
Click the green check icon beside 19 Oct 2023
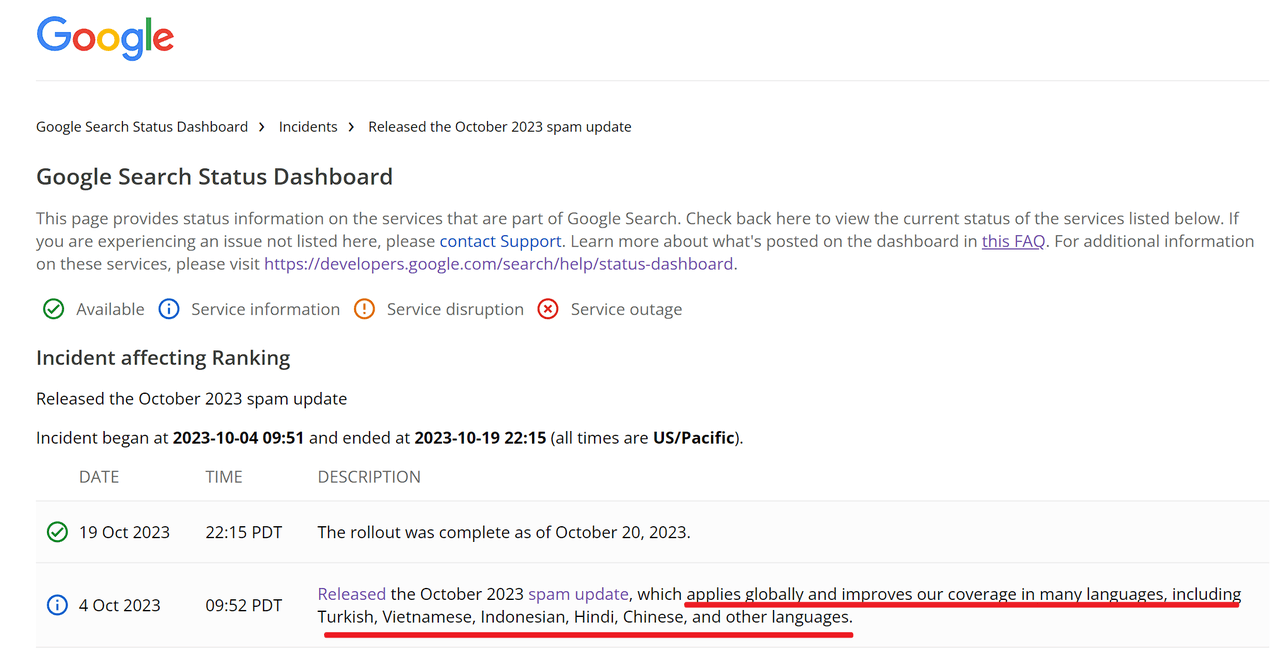(x=57, y=532)
